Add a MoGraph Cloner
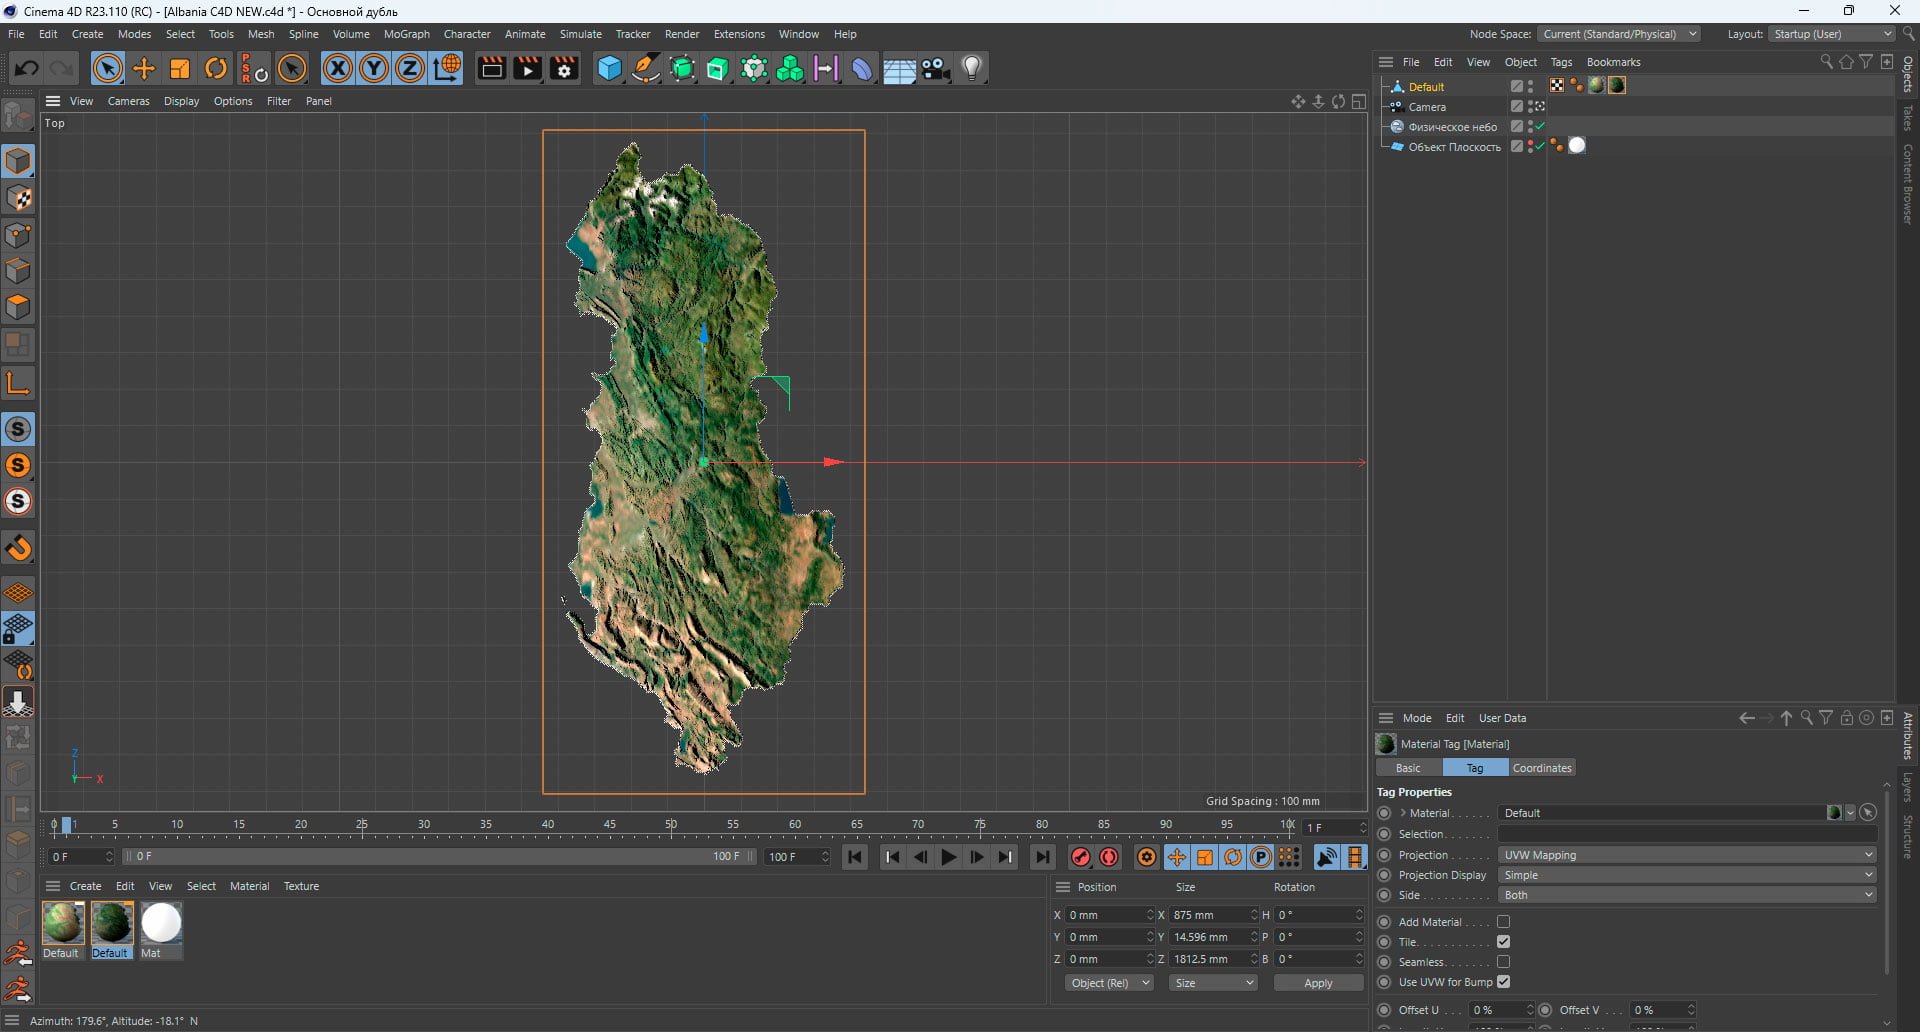 click(754, 68)
